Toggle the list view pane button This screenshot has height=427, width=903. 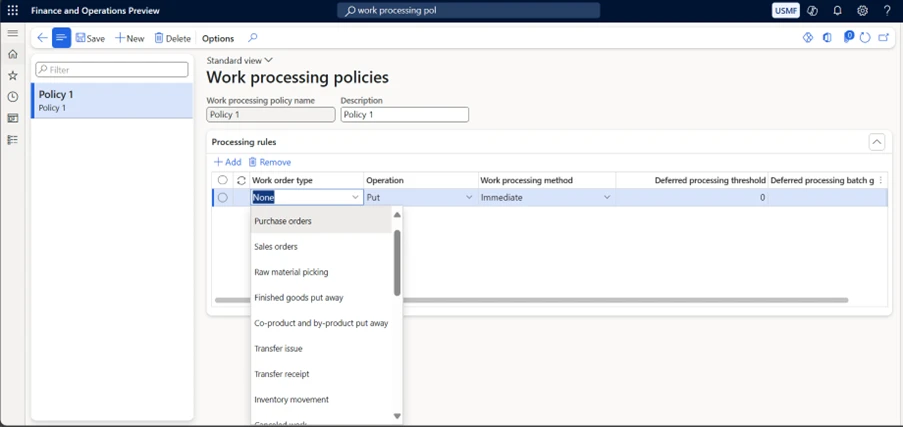pos(62,38)
